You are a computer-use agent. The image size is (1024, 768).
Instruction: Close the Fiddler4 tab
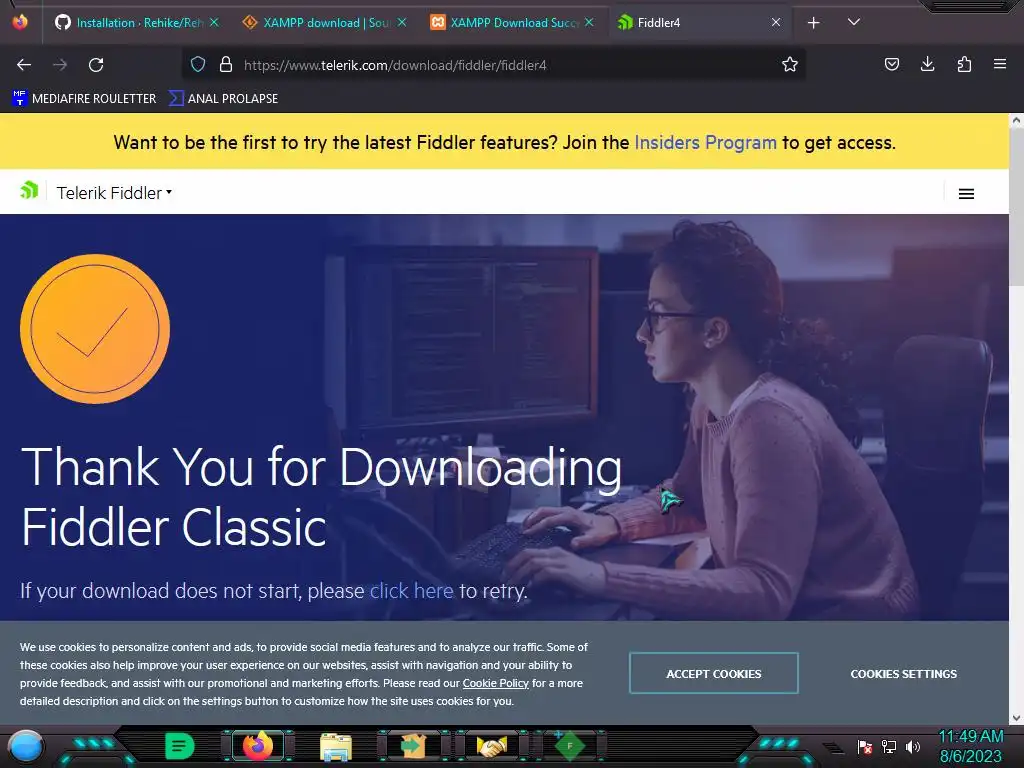coord(776,23)
